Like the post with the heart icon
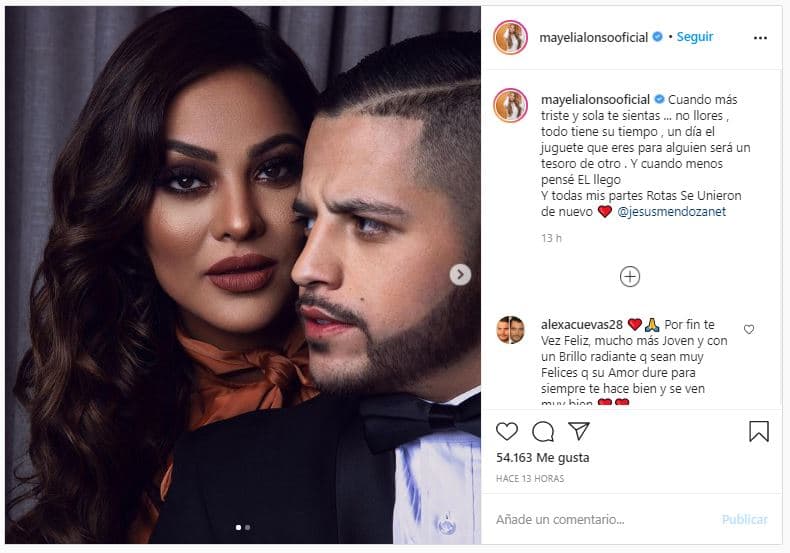This screenshot has height=553, width=790. pos(506,432)
